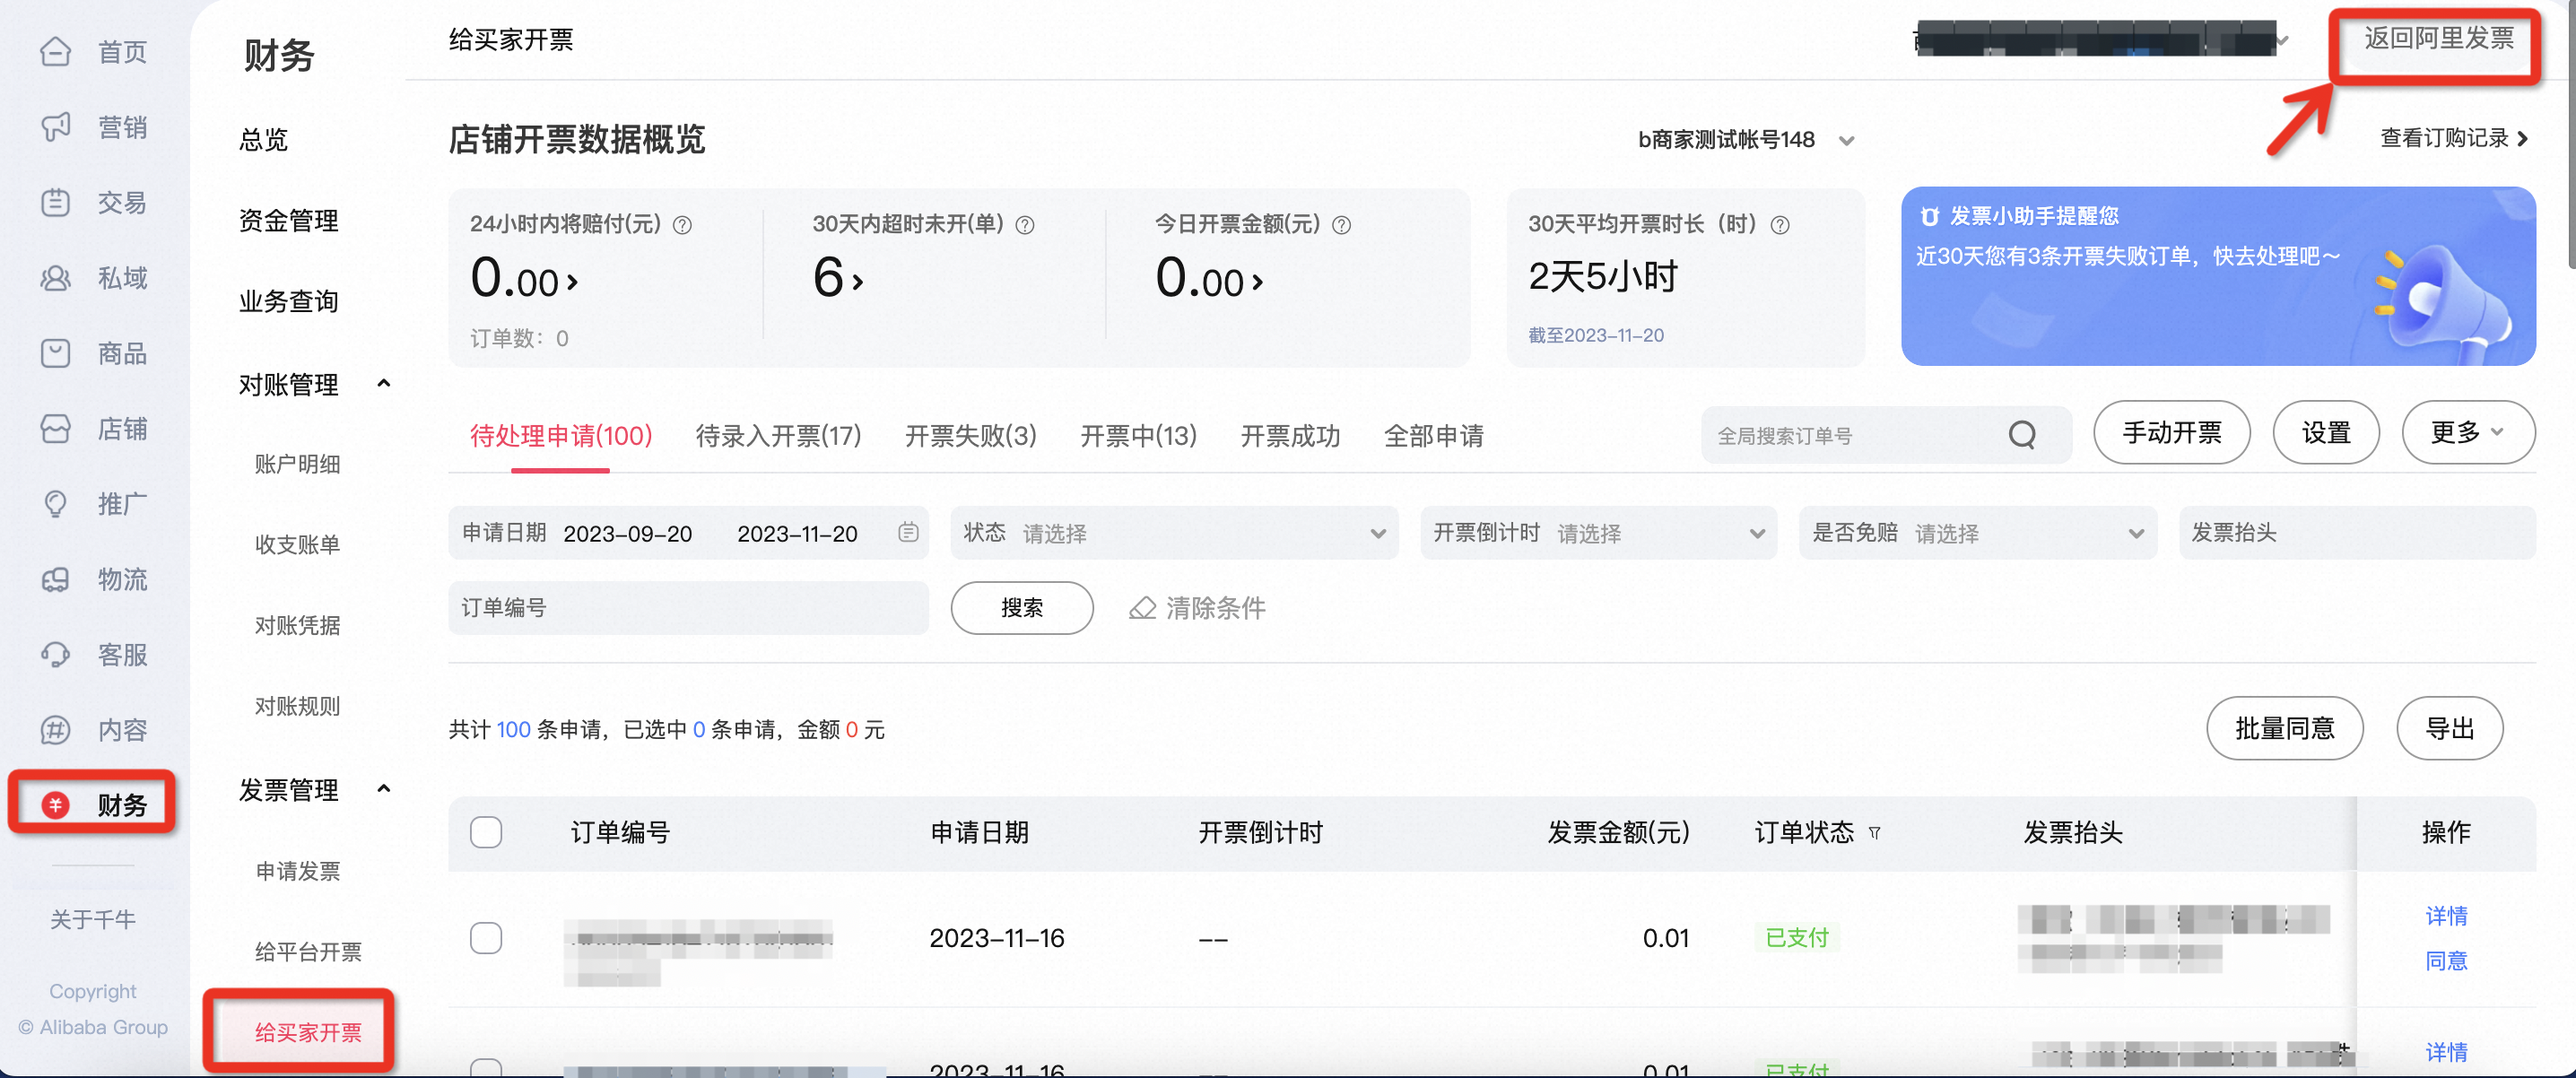2576x1078 pixels.
Task: Click the red 财务 yen icon
Action: (56, 804)
